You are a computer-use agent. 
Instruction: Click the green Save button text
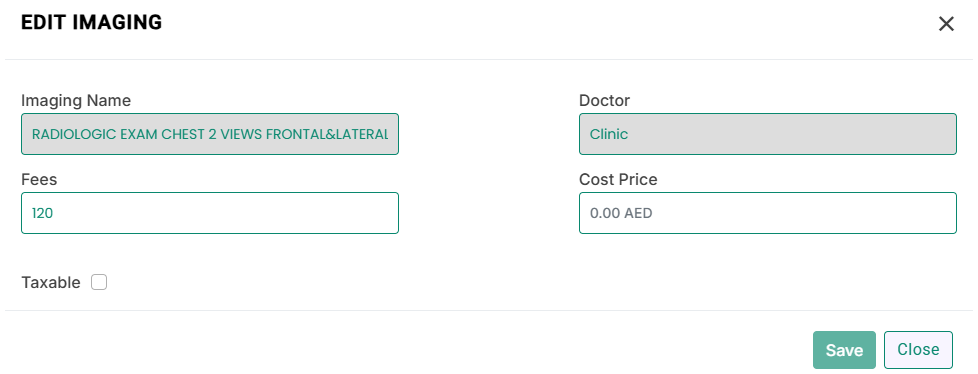(x=844, y=350)
